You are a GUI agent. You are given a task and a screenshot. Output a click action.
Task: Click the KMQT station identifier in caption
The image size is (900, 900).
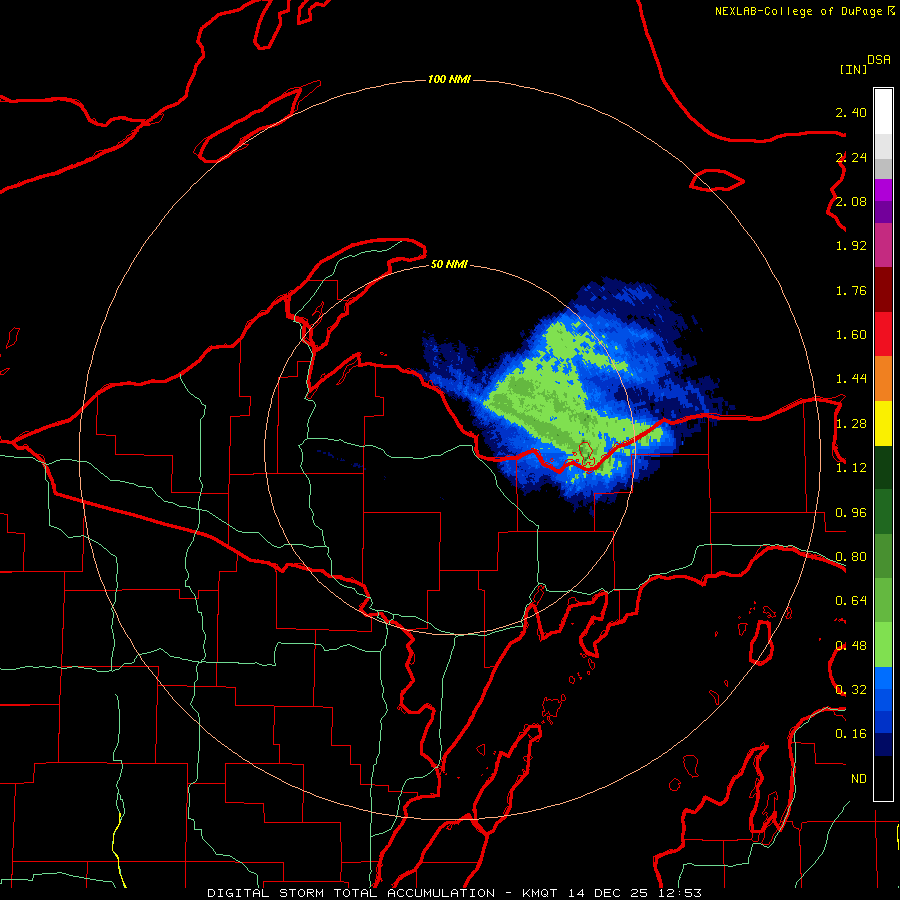click(540, 893)
